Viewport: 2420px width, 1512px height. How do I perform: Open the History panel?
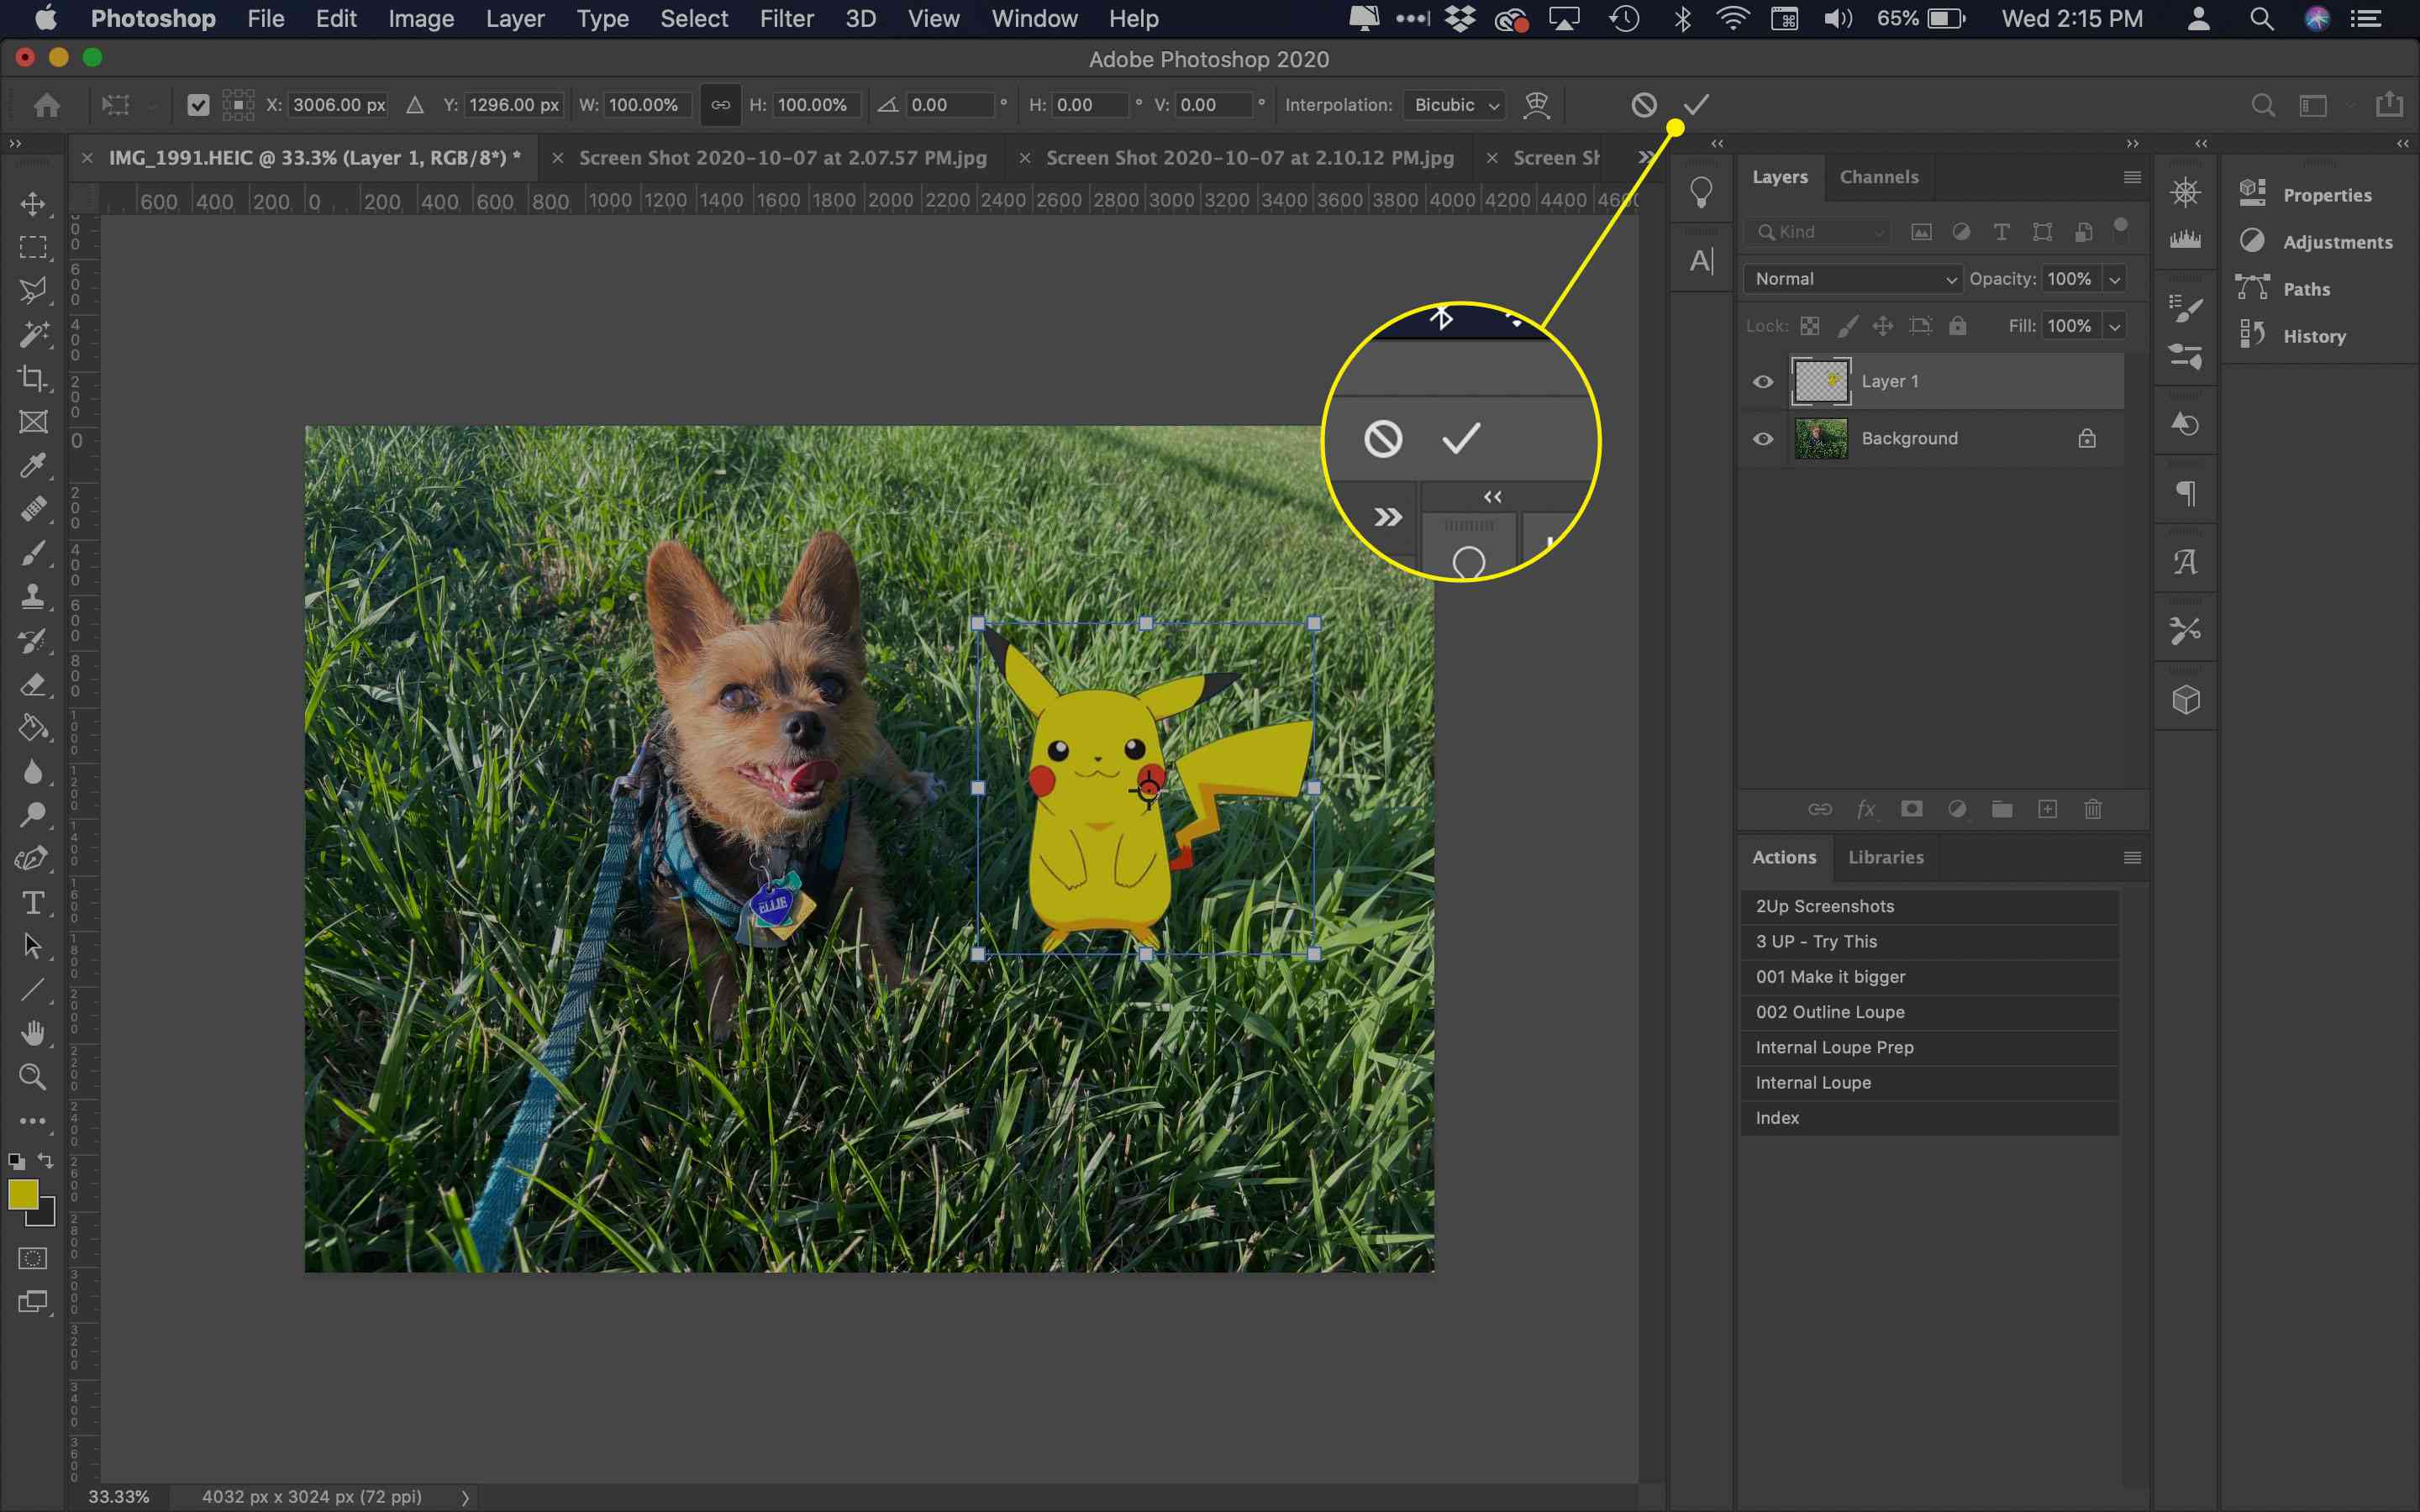pyautogui.click(x=2314, y=336)
